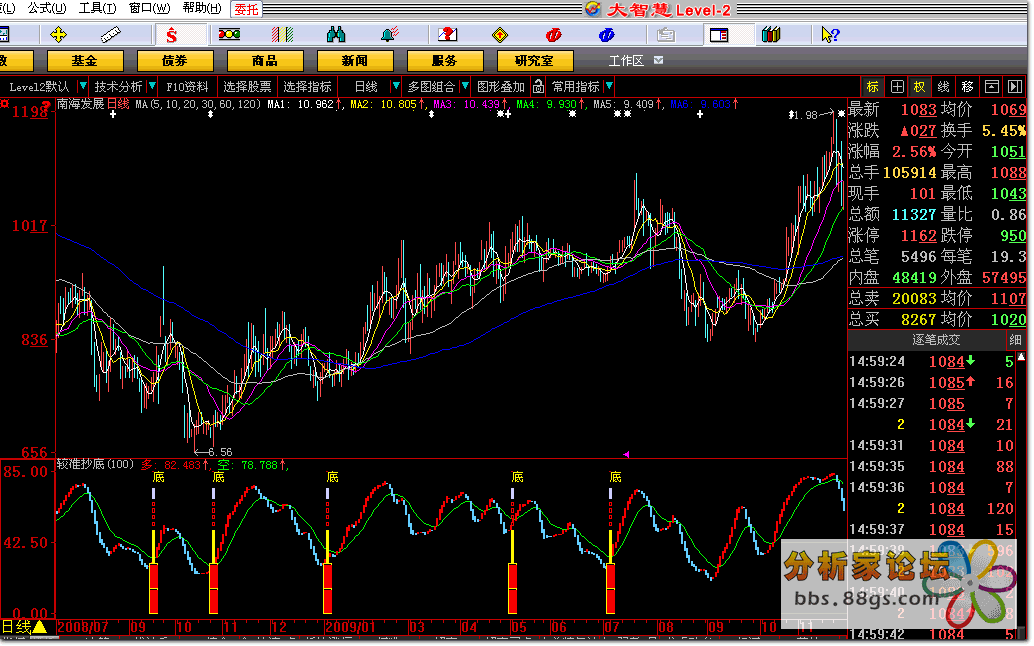Click the 逐笔成交 panel header
The width and height of the screenshot is (1034, 646).
click(x=936, y=340)
